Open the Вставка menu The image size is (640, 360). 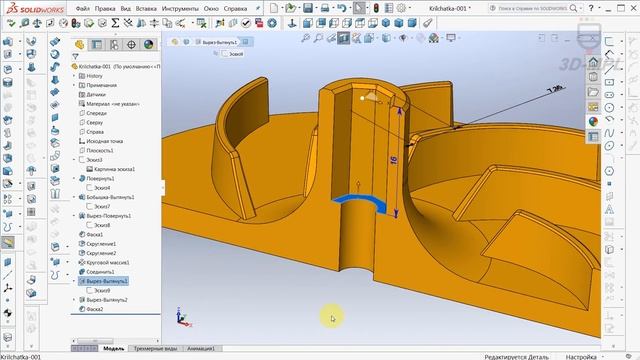(x=146, y=8)
